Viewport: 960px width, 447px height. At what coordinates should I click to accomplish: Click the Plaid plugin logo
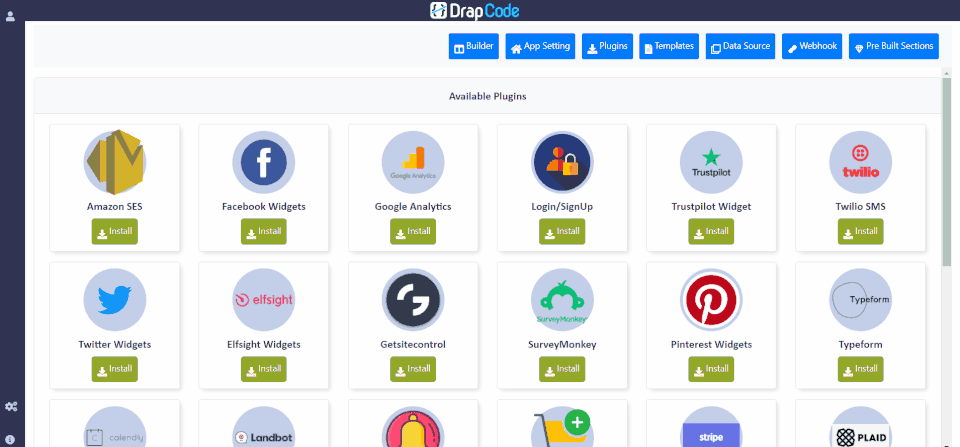[861, 427]
